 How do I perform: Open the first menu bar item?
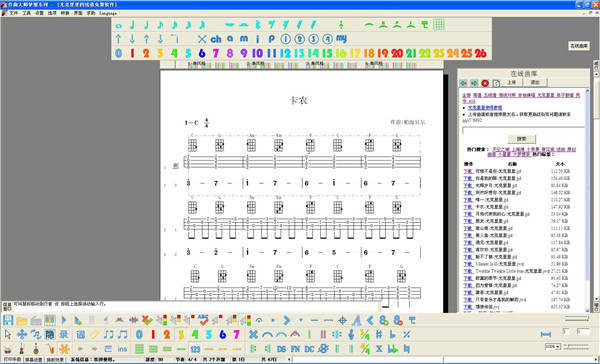13,13
